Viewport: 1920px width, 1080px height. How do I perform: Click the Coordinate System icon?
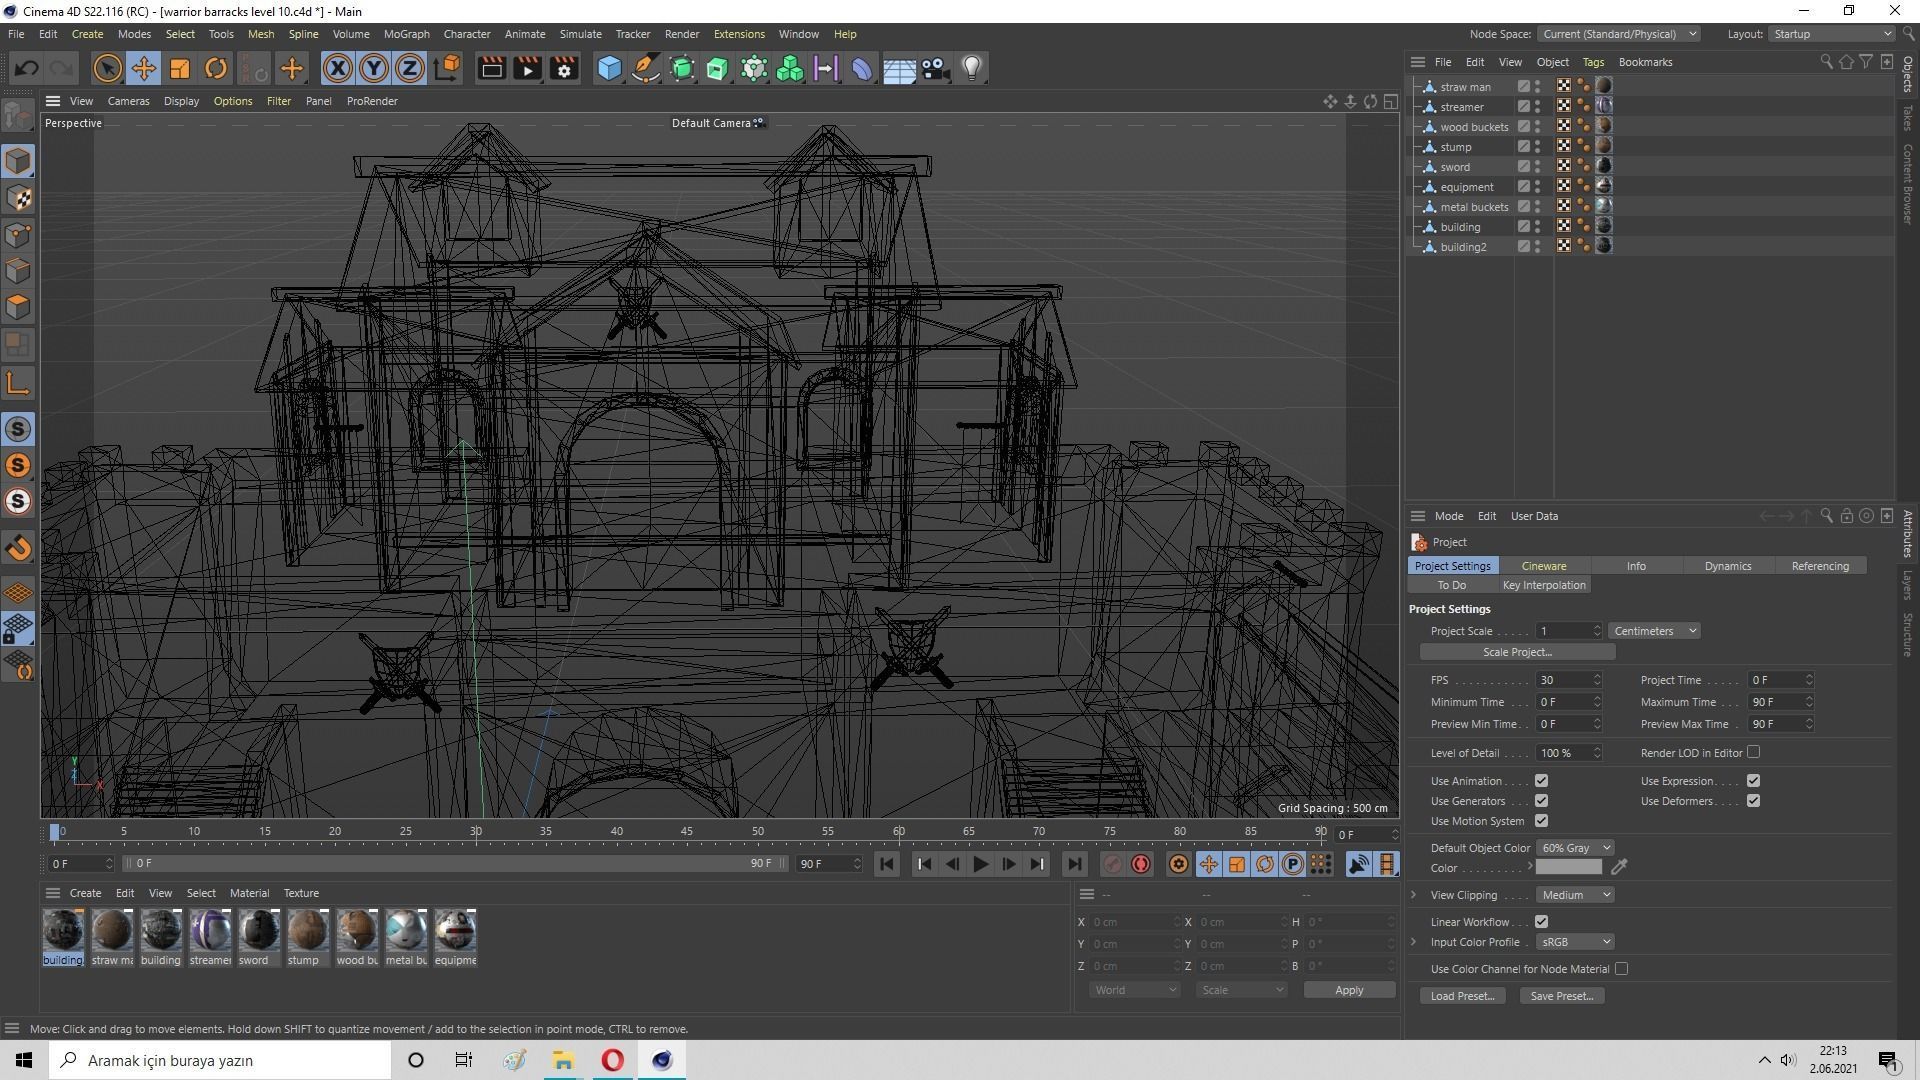tap(448, 68)
